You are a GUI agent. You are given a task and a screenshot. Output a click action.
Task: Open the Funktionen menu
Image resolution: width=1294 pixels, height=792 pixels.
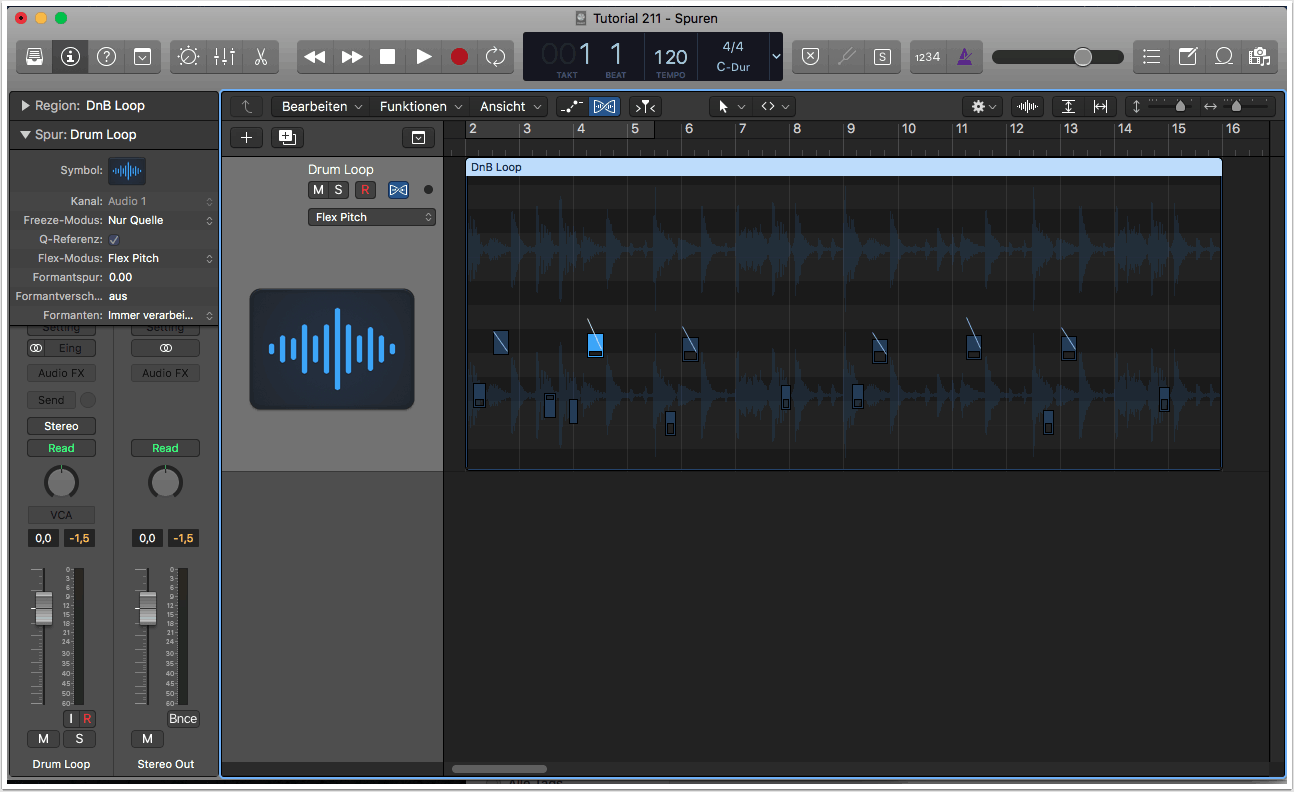[420, 106]
